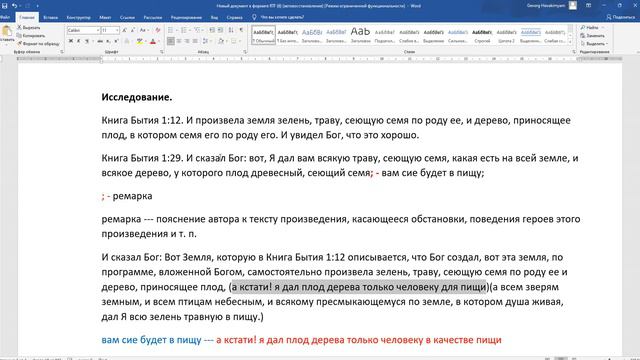640x360 pixels.
Task: Open Абзац paragraph dialog launcher
Action: (245, 52)
